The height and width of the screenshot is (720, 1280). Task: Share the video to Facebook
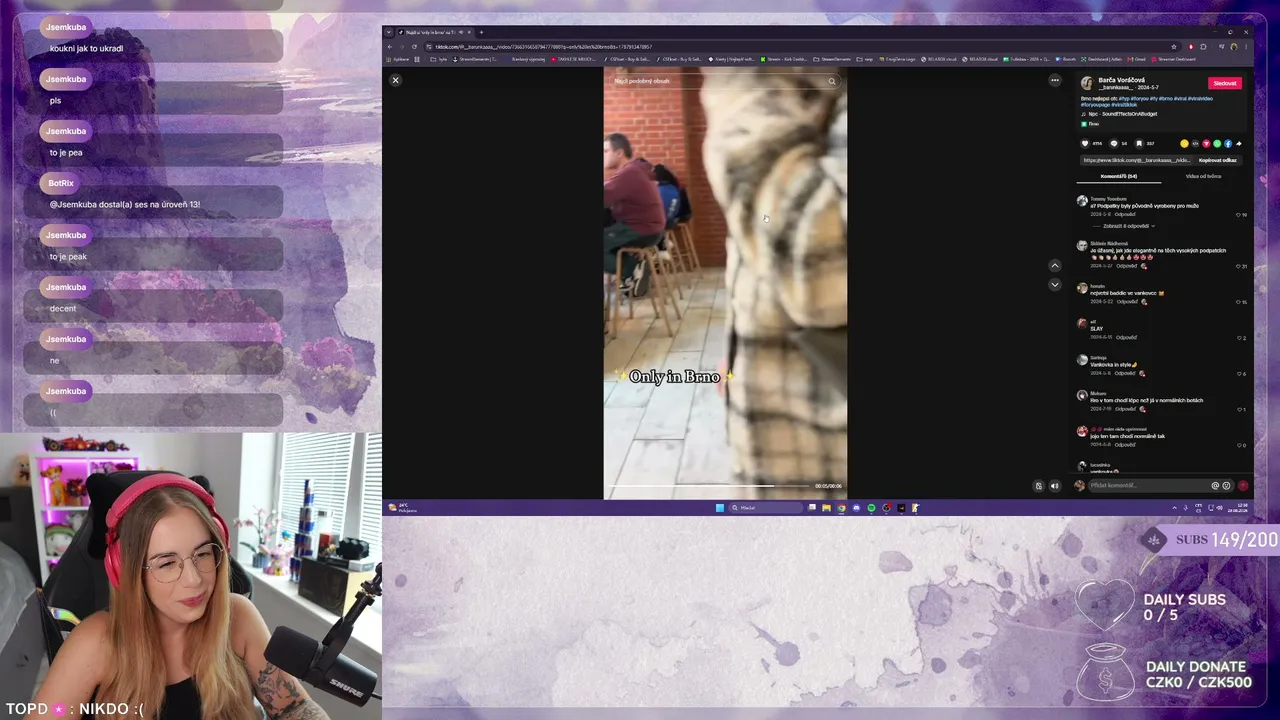[x=1228, y=143]
